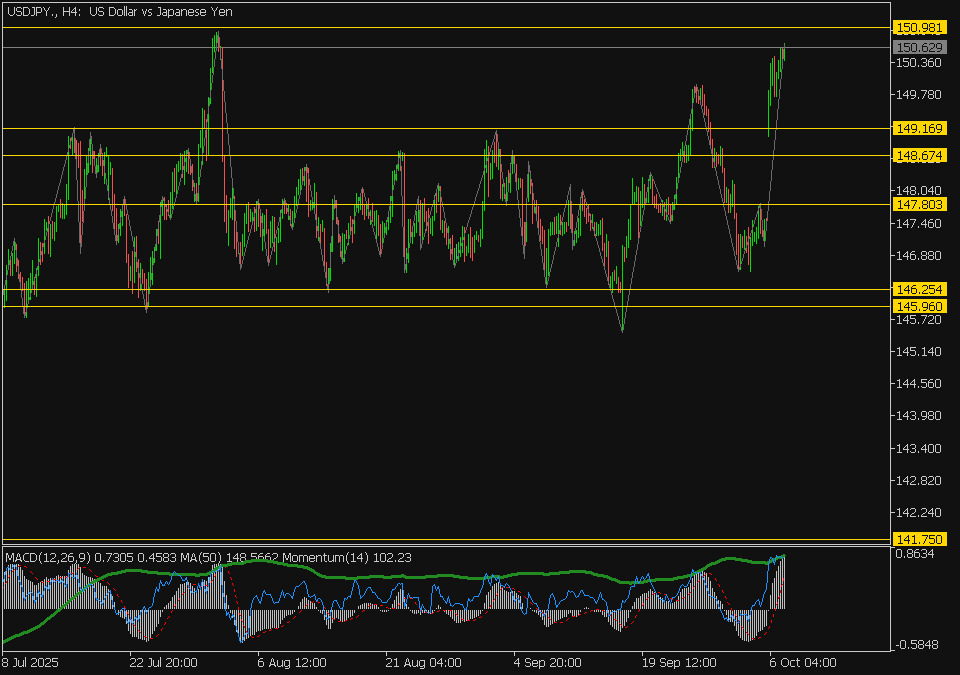Click the 147.803 price level label
Screen dimensions: 960x675
tap(920, 204)
